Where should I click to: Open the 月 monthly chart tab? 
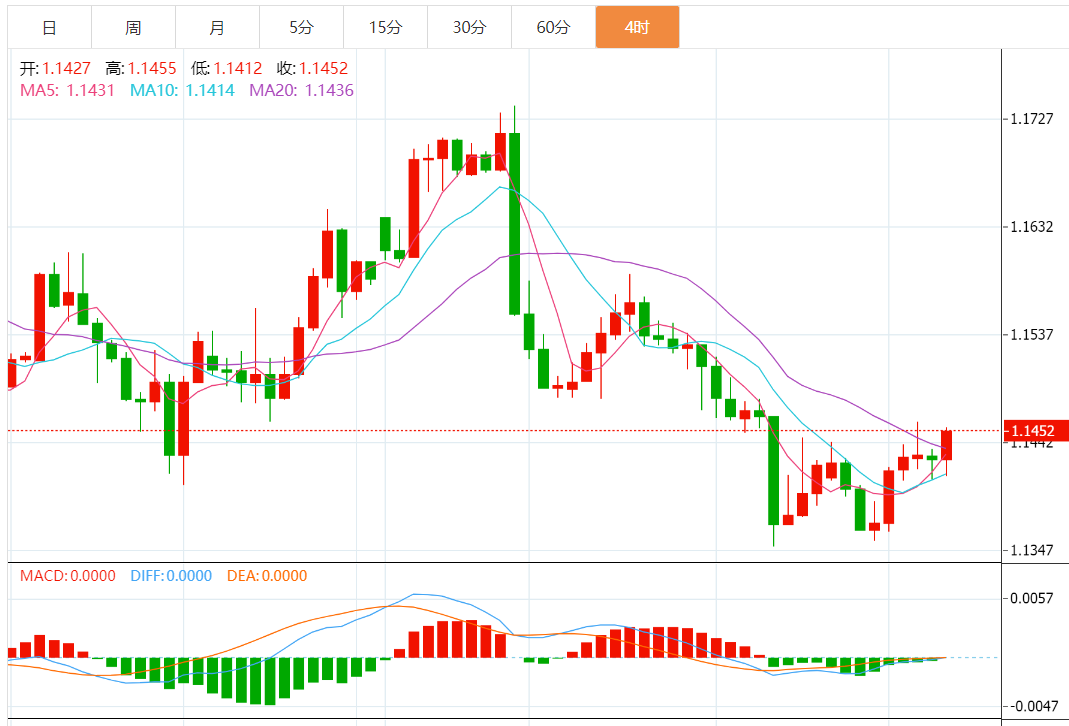(x=217, y=27)
